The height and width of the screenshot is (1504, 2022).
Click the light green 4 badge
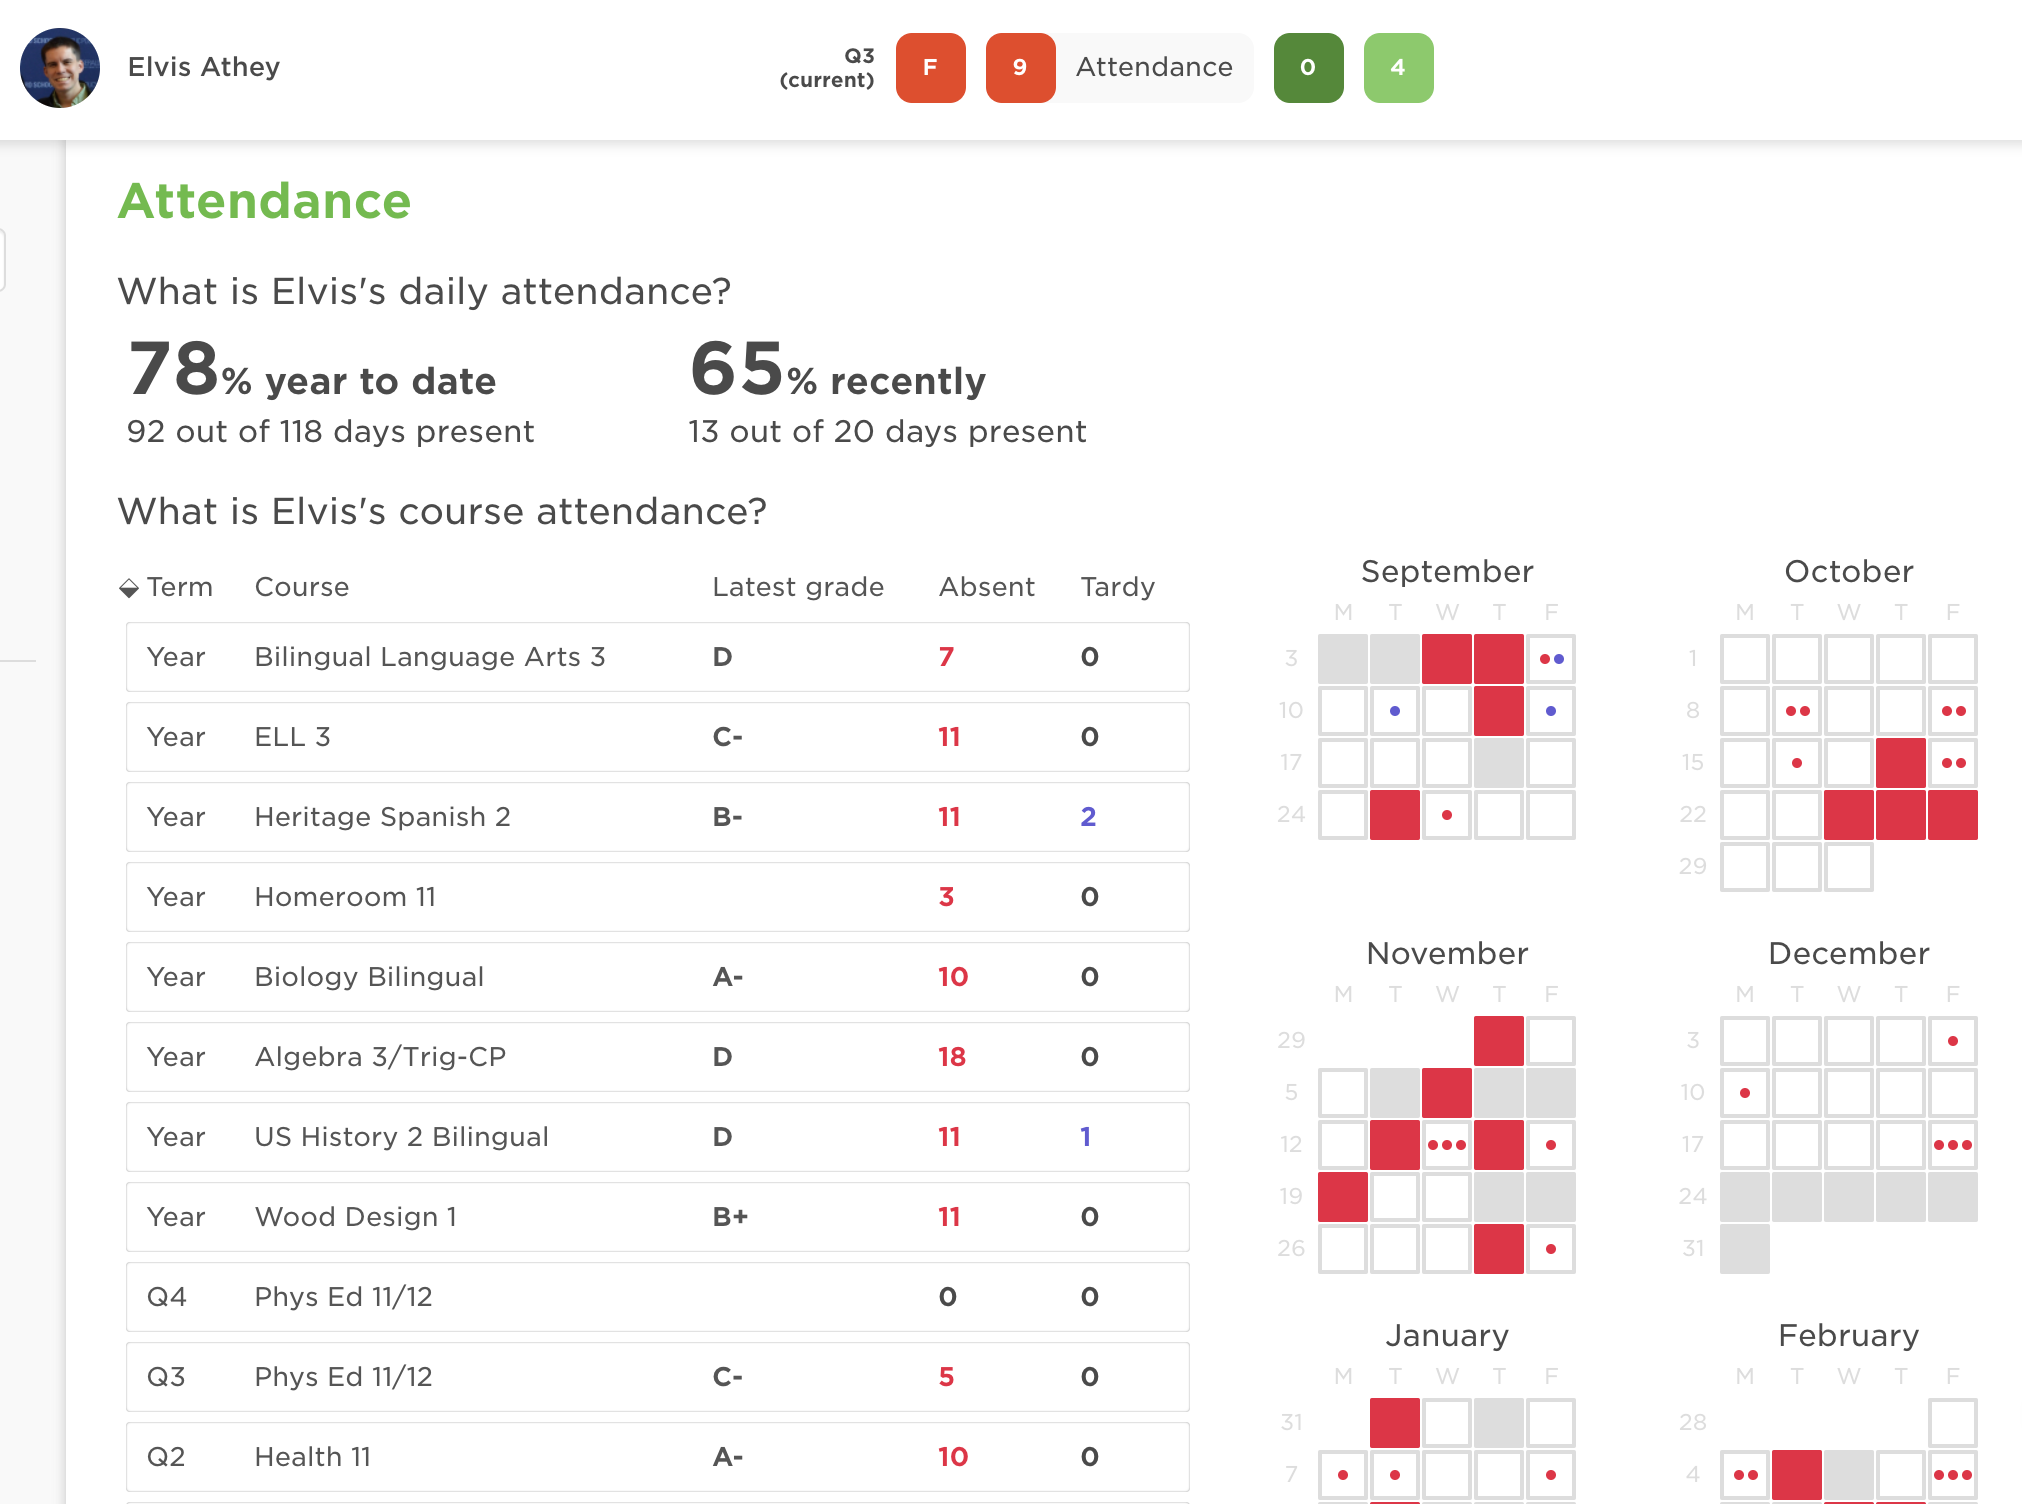[x=1398, y=68]
